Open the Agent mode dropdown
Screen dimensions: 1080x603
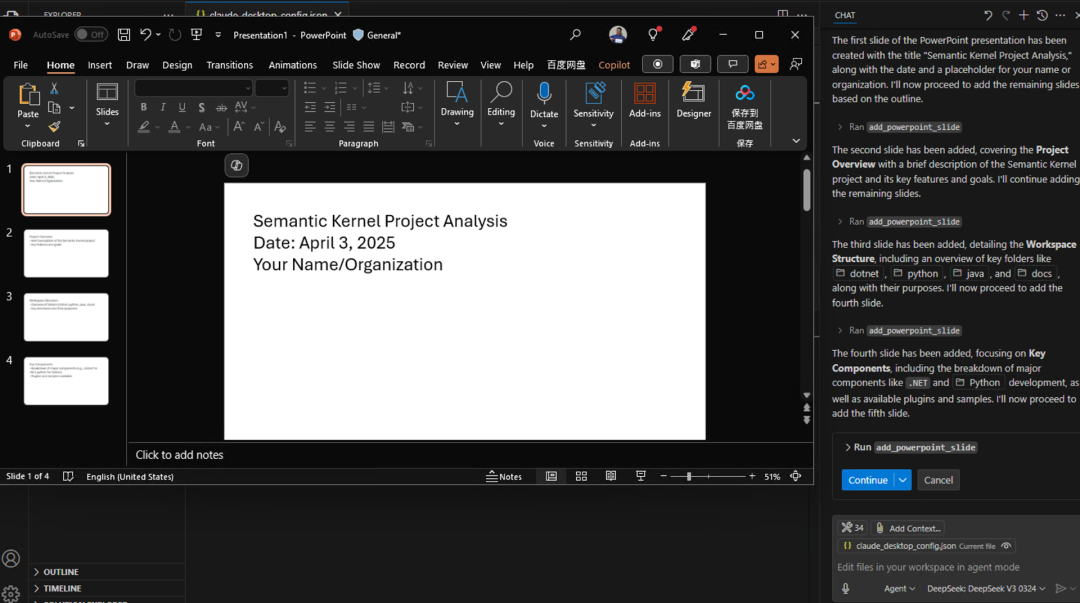tap(899, 589)
